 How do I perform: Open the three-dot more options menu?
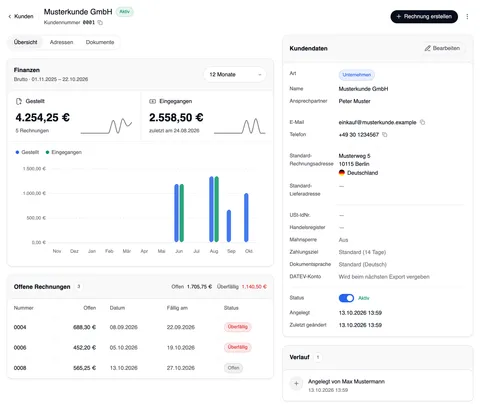coord(467,16)
